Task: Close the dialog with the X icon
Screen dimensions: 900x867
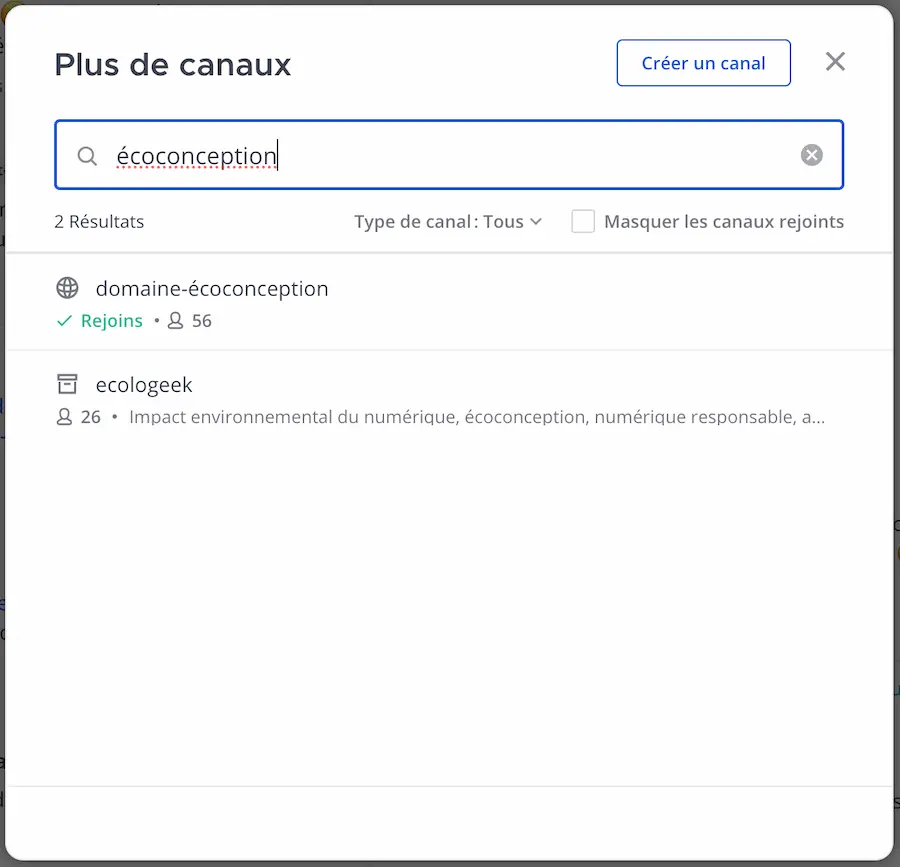Action: click(x=835, y=61)
